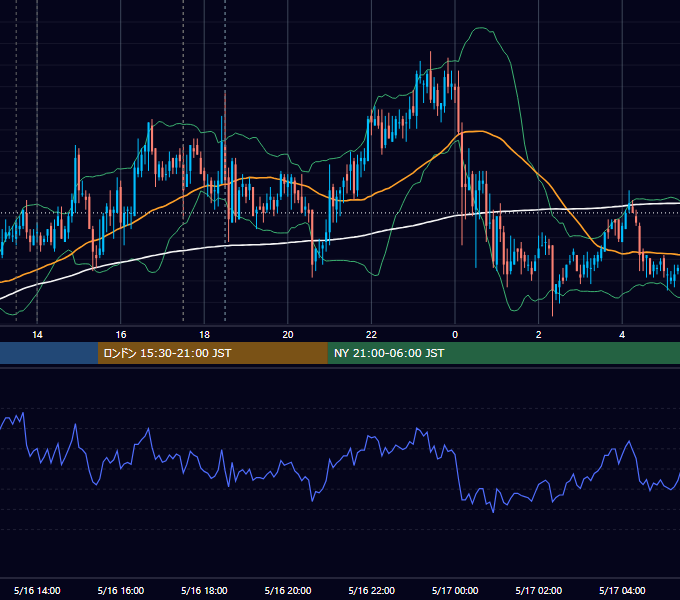Click the 4 hour label on the chart axis
680x600 pixels.
[622, 335]
